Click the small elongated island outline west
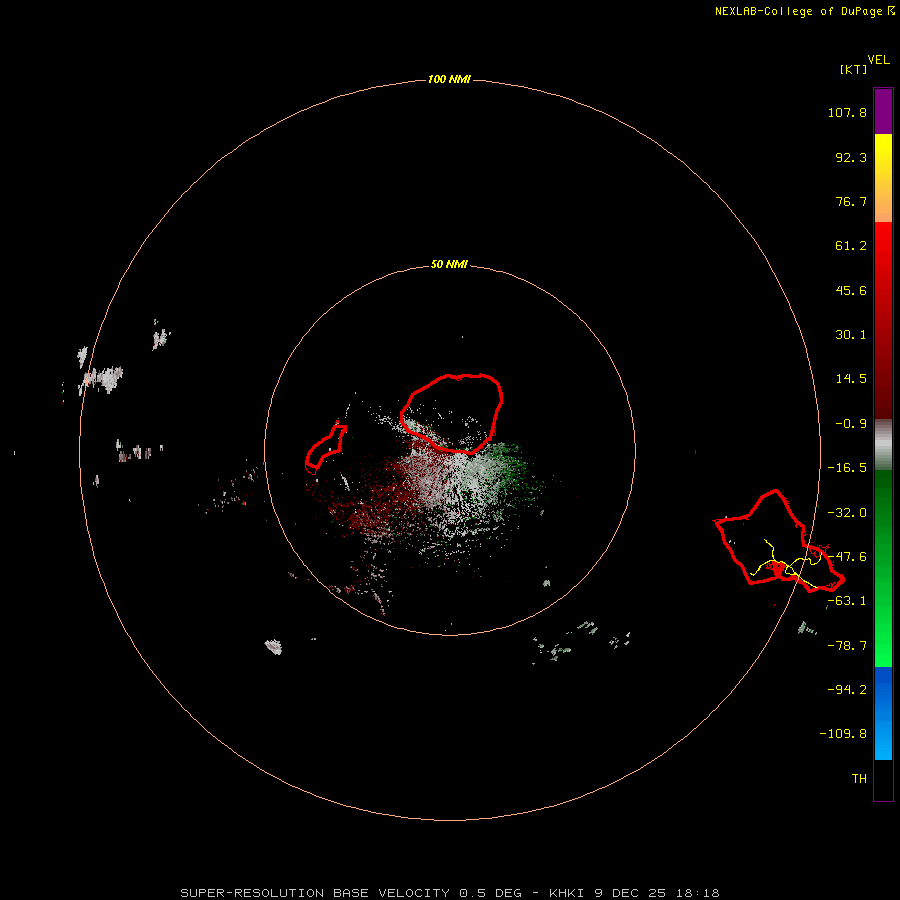Screen dimensions: 900x900 click(x=325, y=448)
